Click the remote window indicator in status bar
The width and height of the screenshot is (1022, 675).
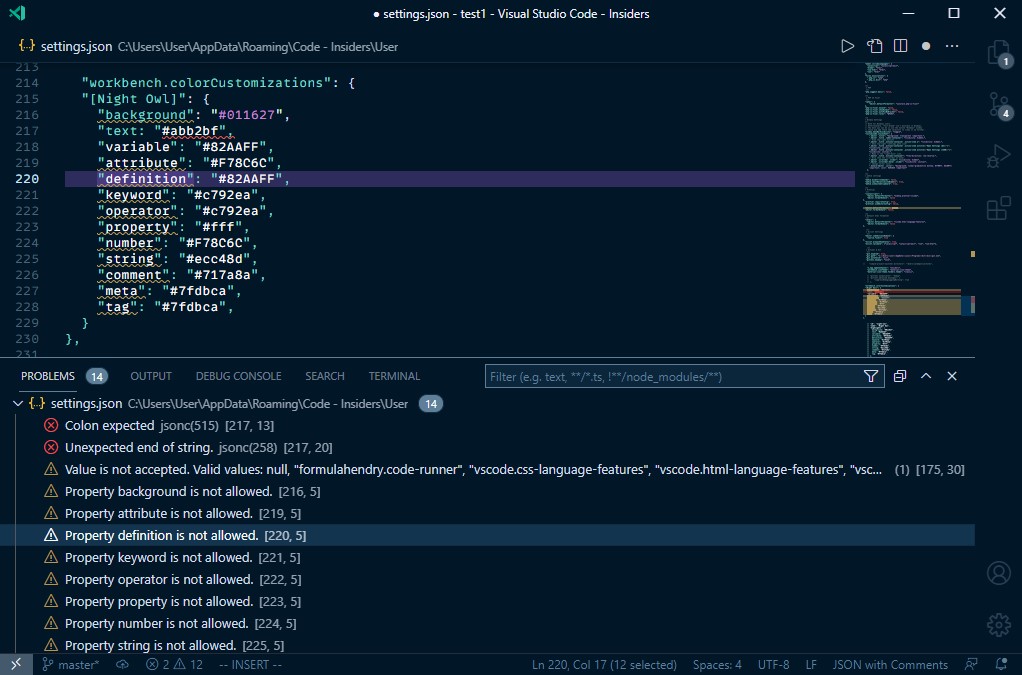pos(16,665)
